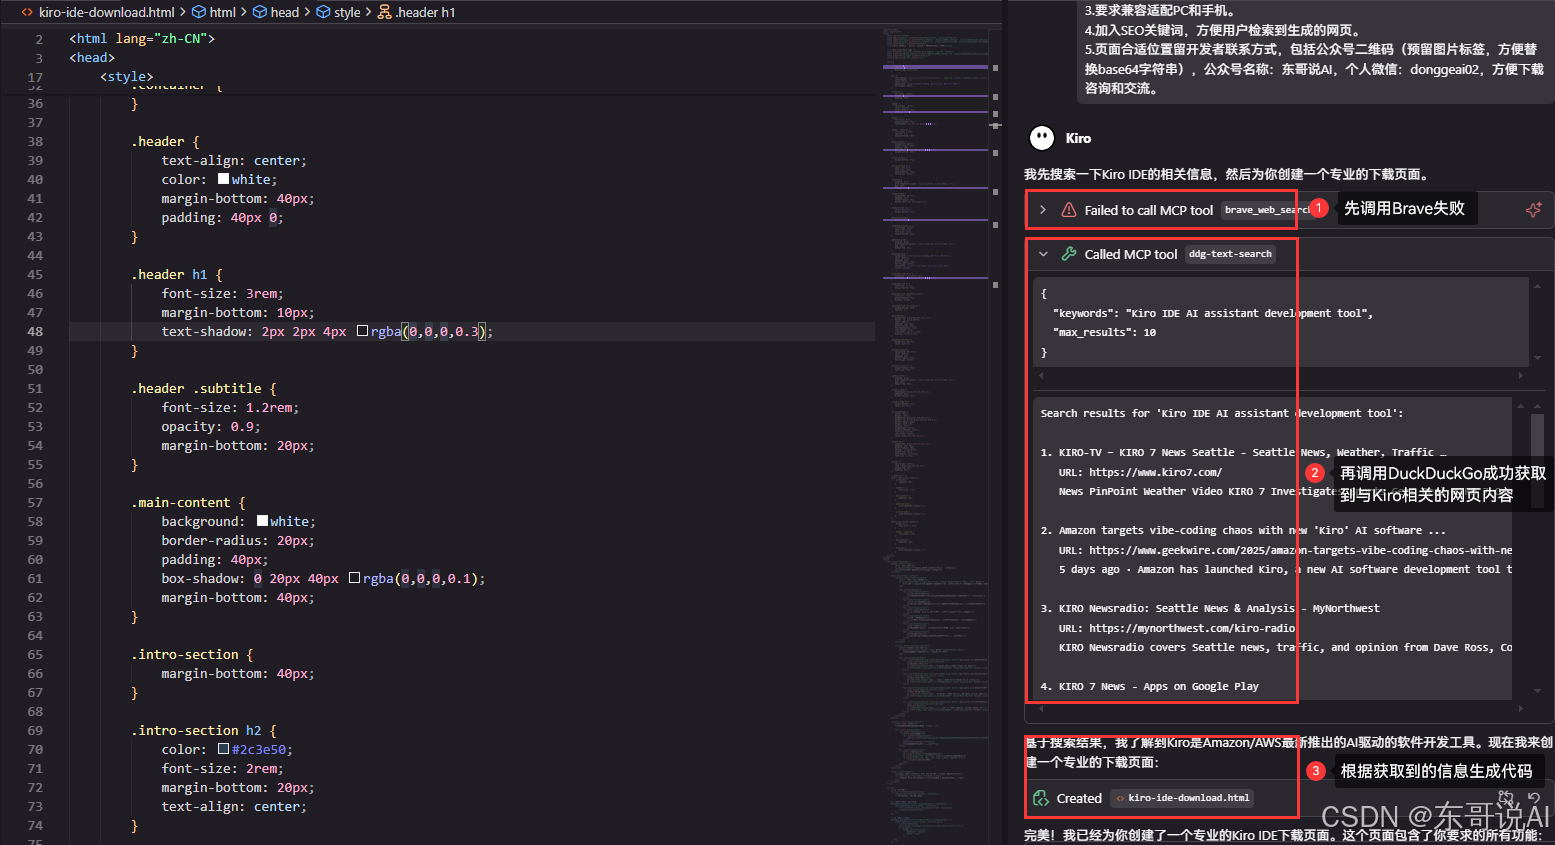Click the sparkle icon on the failed MCP row
Viewport: 1555px width, 845px height.
(1533, 209)
